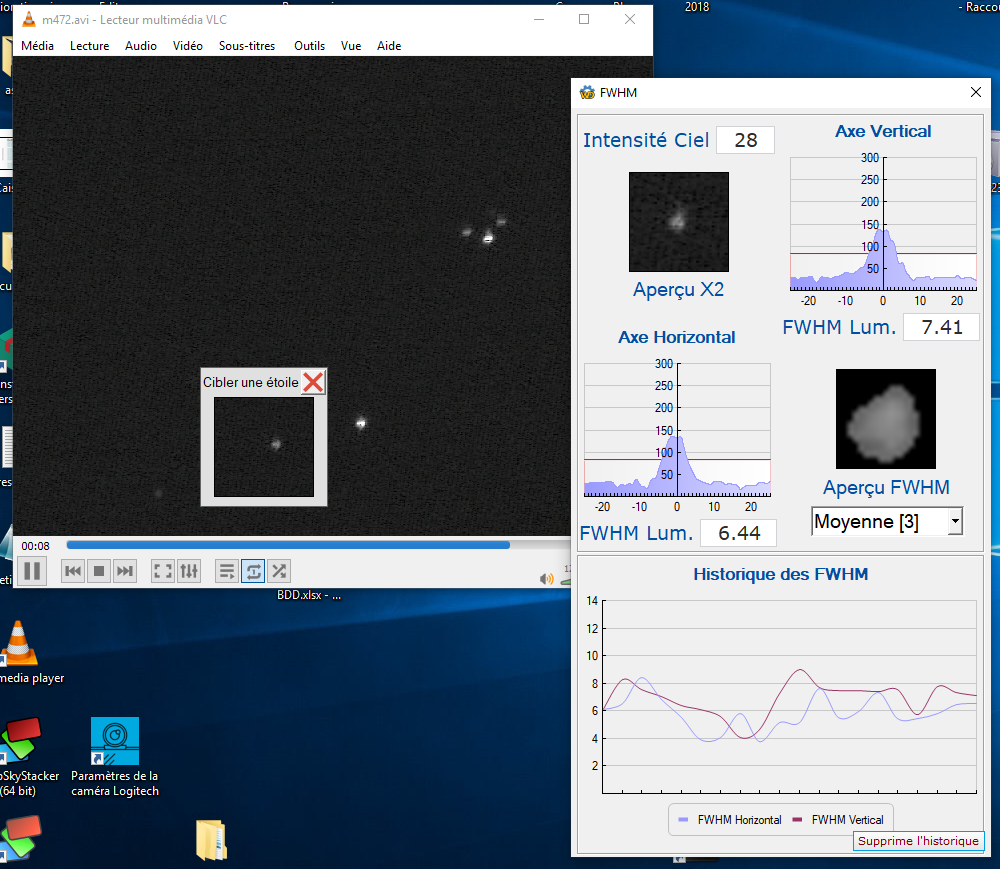This screenshot has height=869, width=1000.
Task: Open the extended settings (equalizer) panel
Action: point(189,571)
